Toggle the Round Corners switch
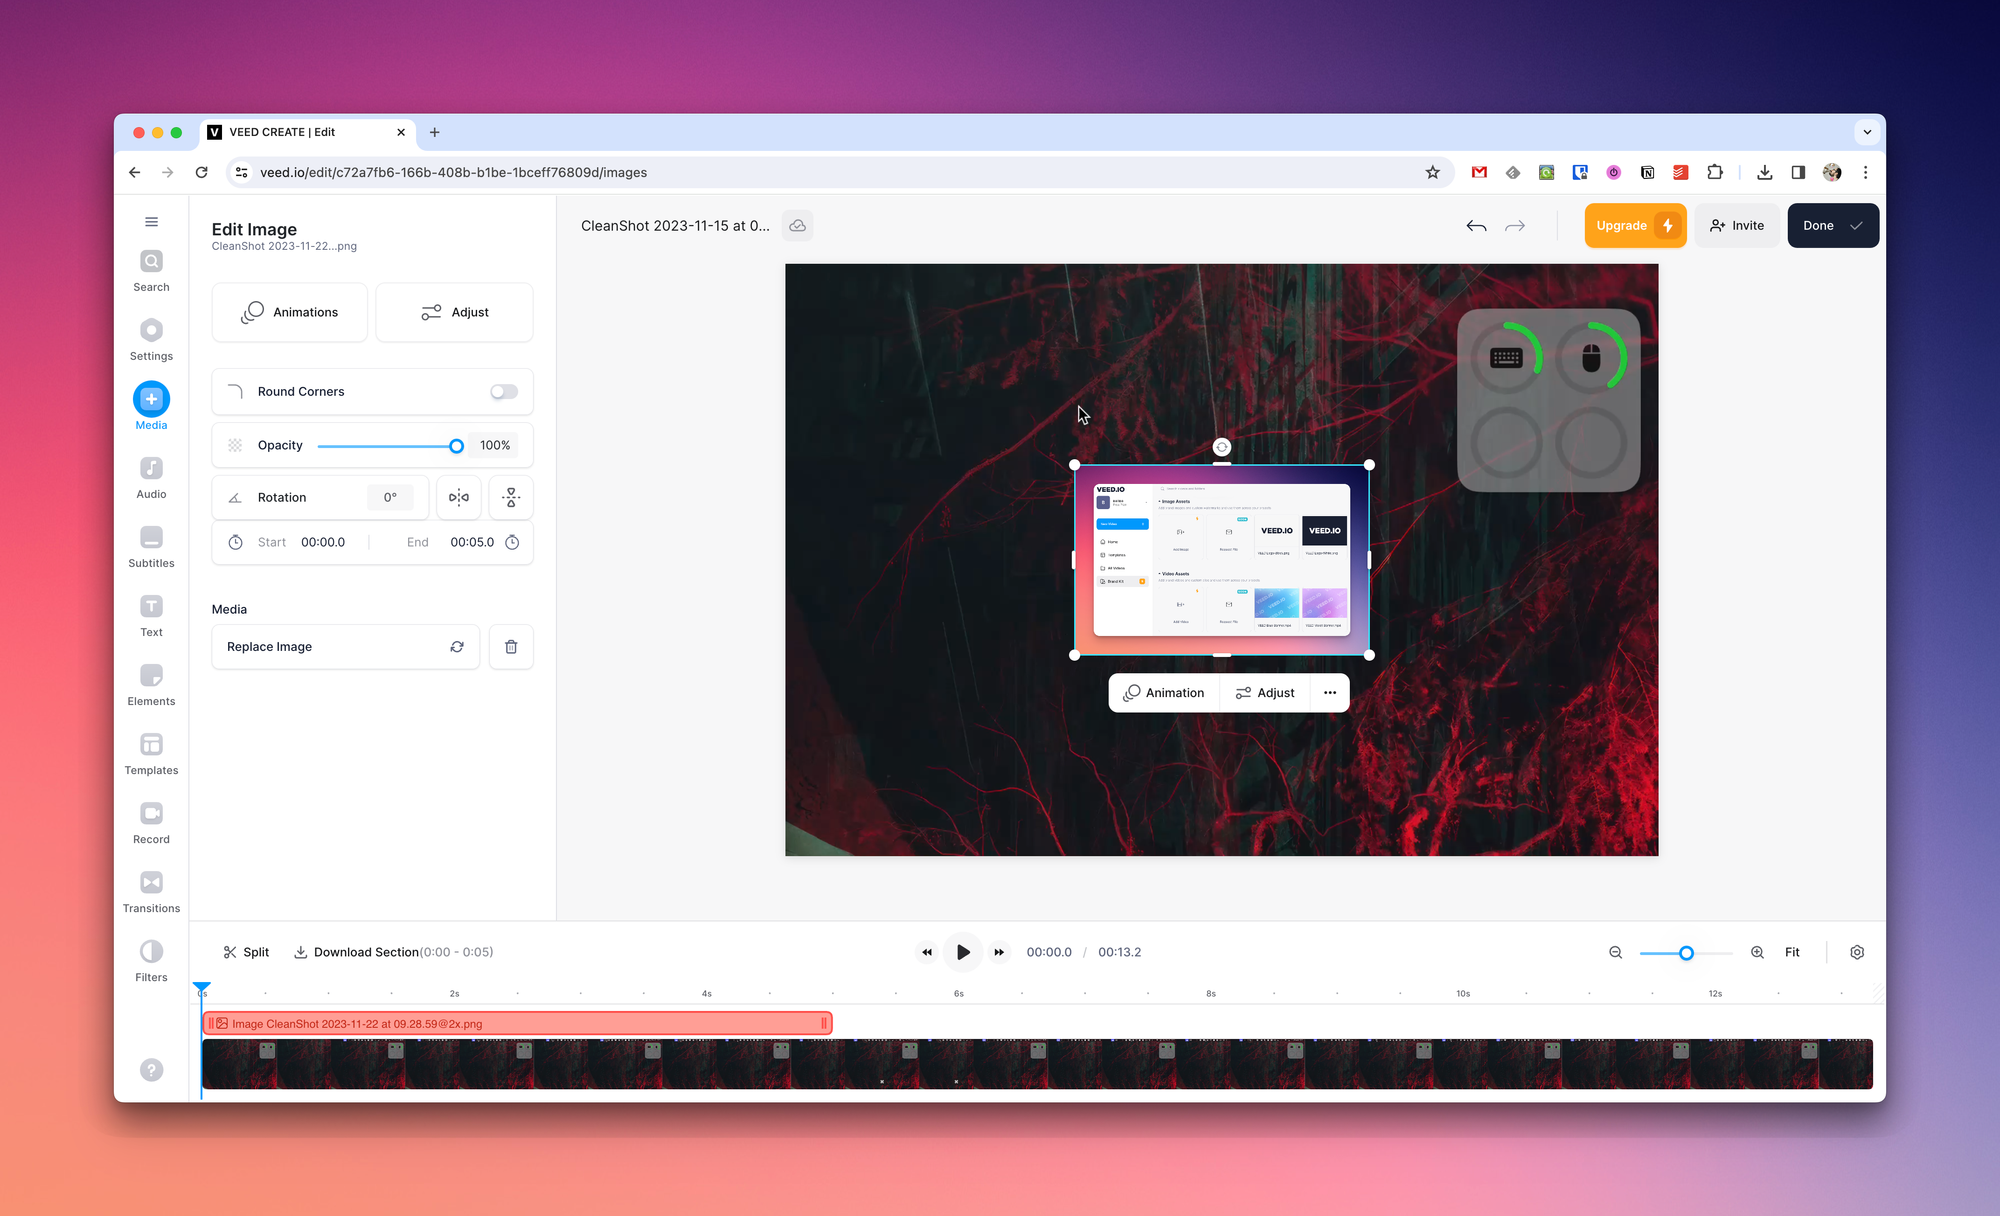Viewport: 2000px width, 1216px height. pyautogui.click(x=504, y=391)
